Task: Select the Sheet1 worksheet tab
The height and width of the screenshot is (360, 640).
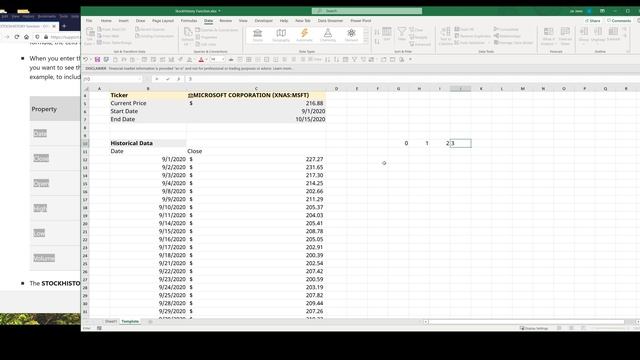Action: click(111, 322)
